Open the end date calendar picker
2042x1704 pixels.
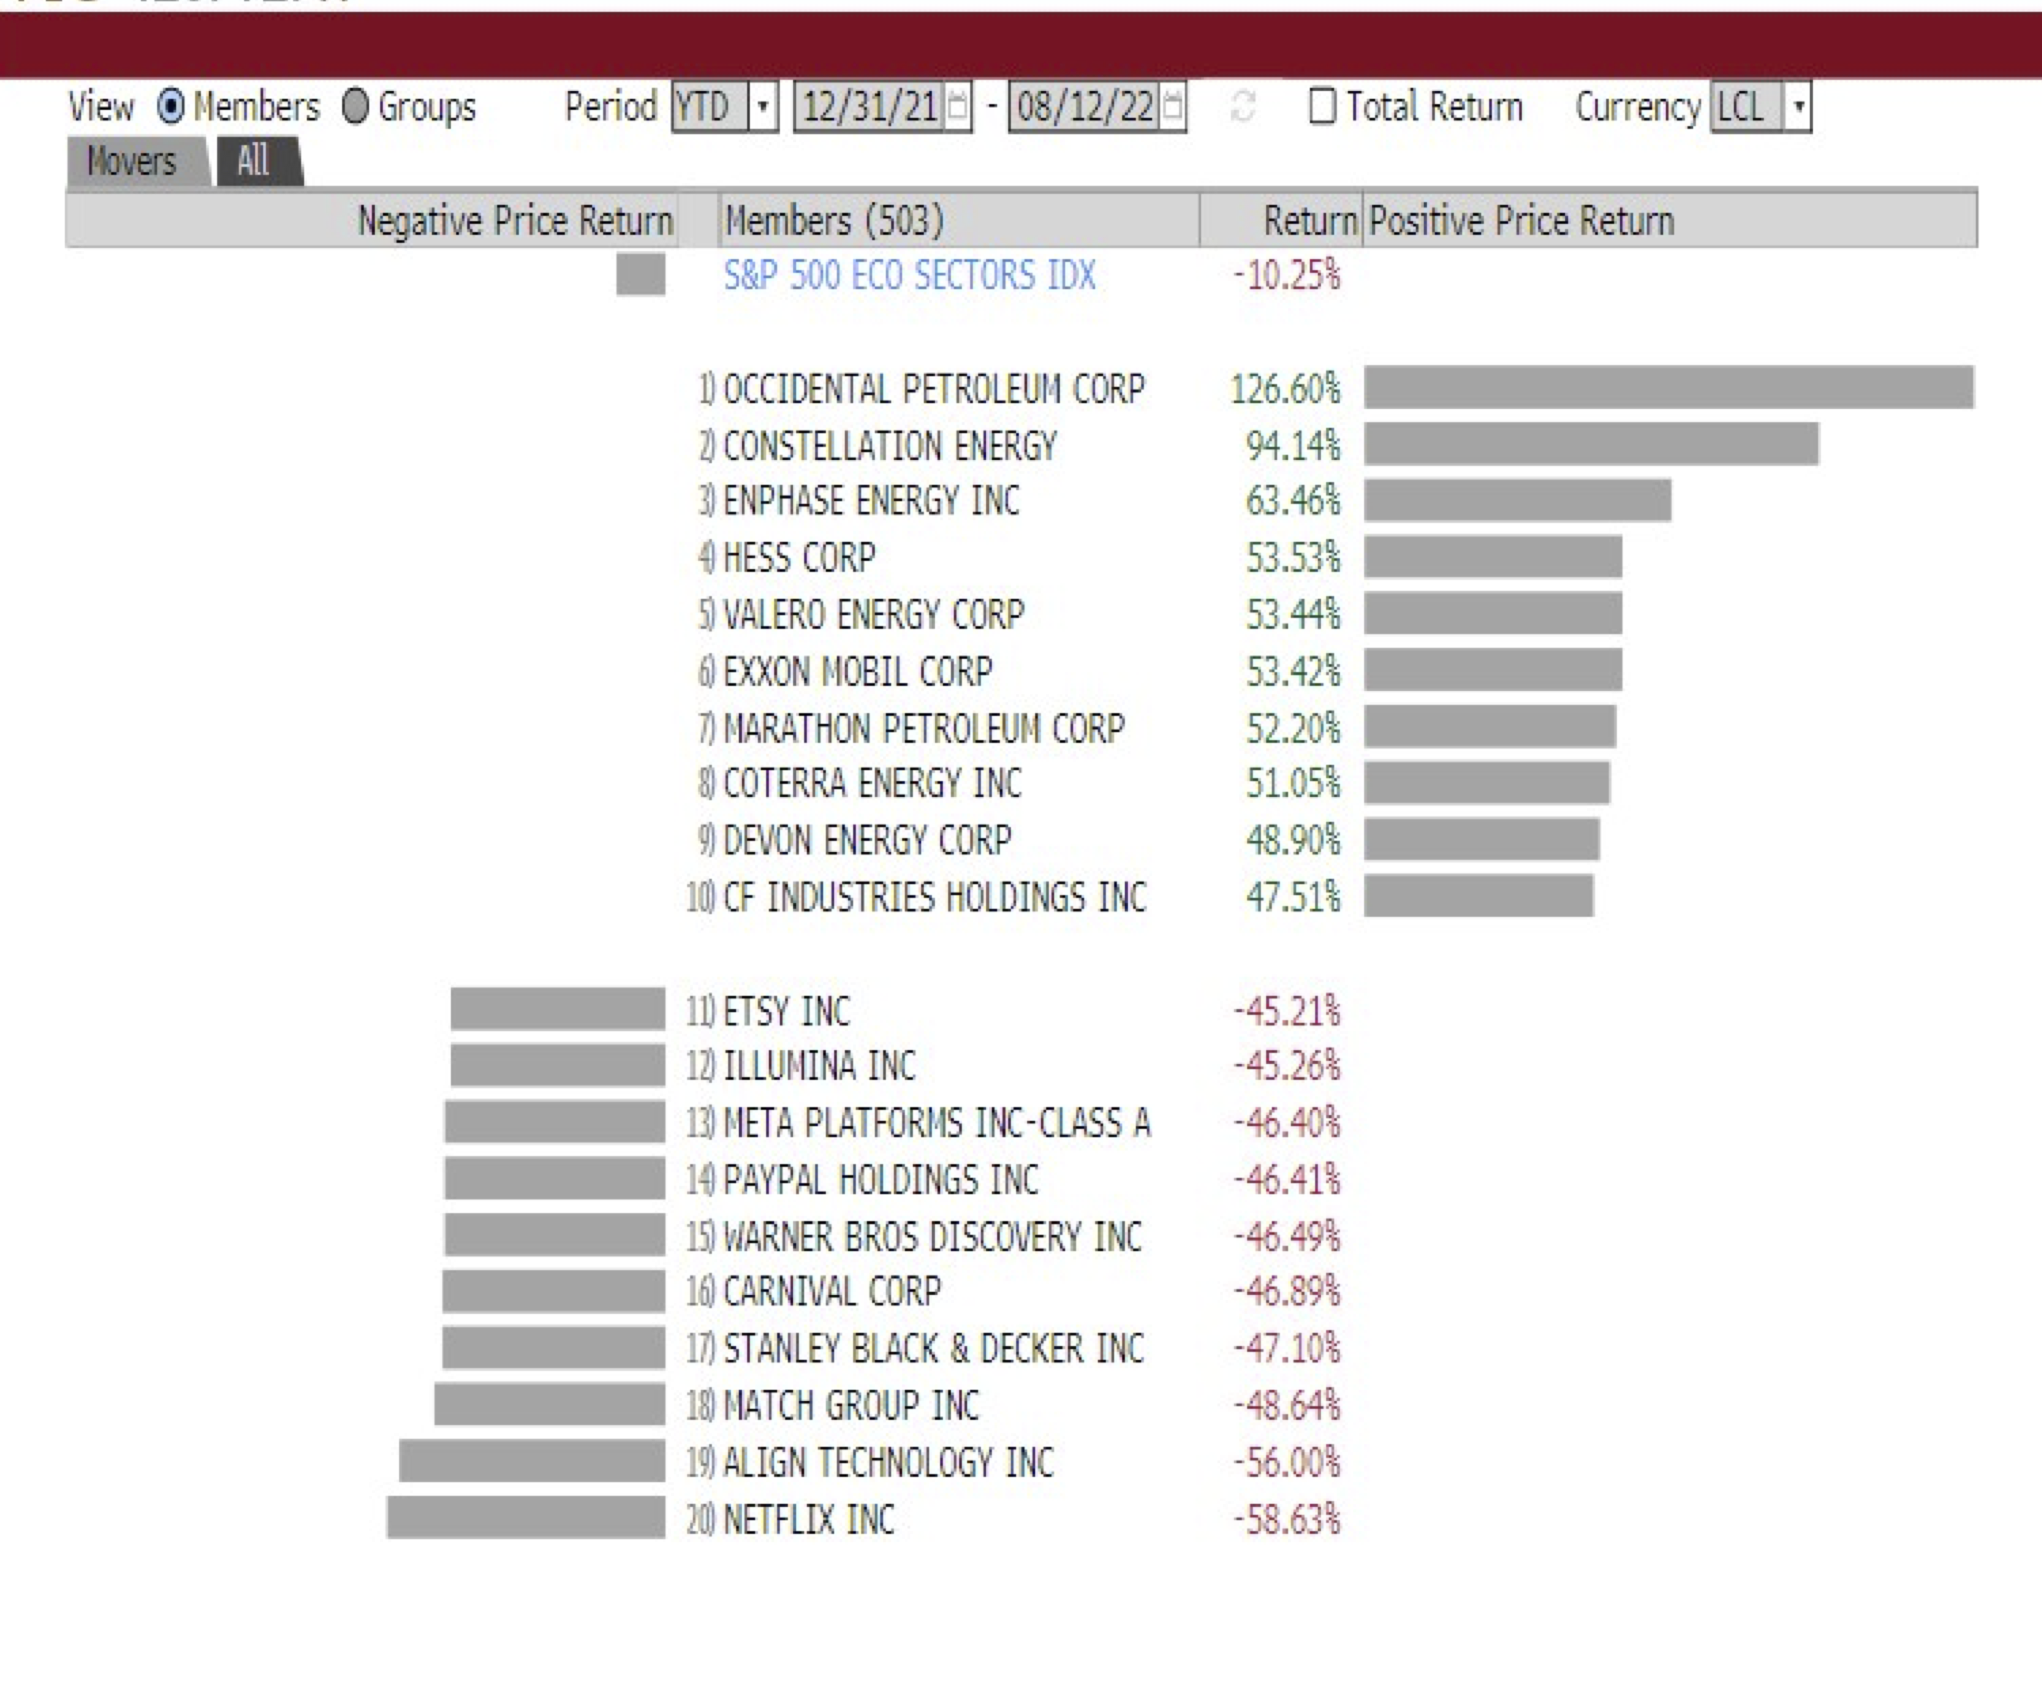pos(1174,106)
